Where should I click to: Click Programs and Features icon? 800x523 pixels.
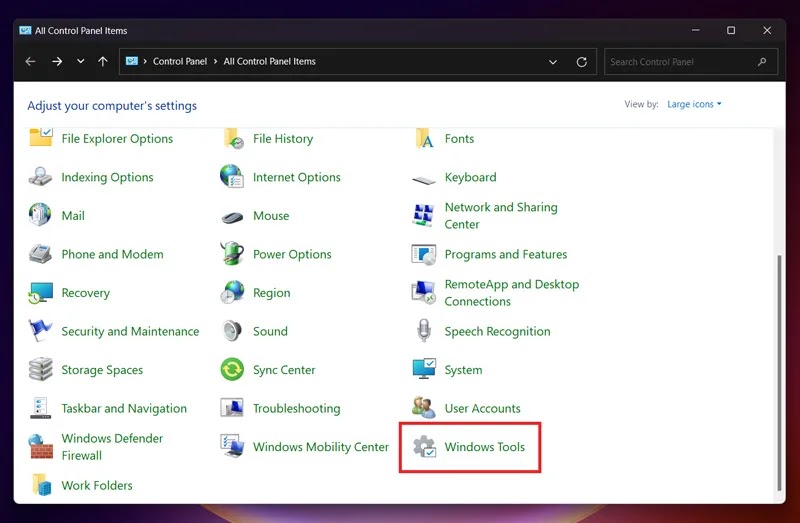point(423,254)
